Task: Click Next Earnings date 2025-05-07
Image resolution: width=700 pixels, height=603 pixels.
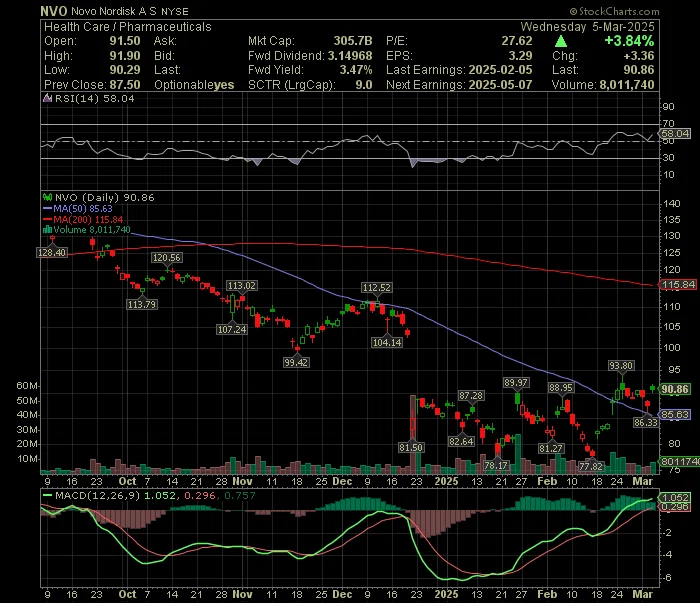Action: coord(500,85)
